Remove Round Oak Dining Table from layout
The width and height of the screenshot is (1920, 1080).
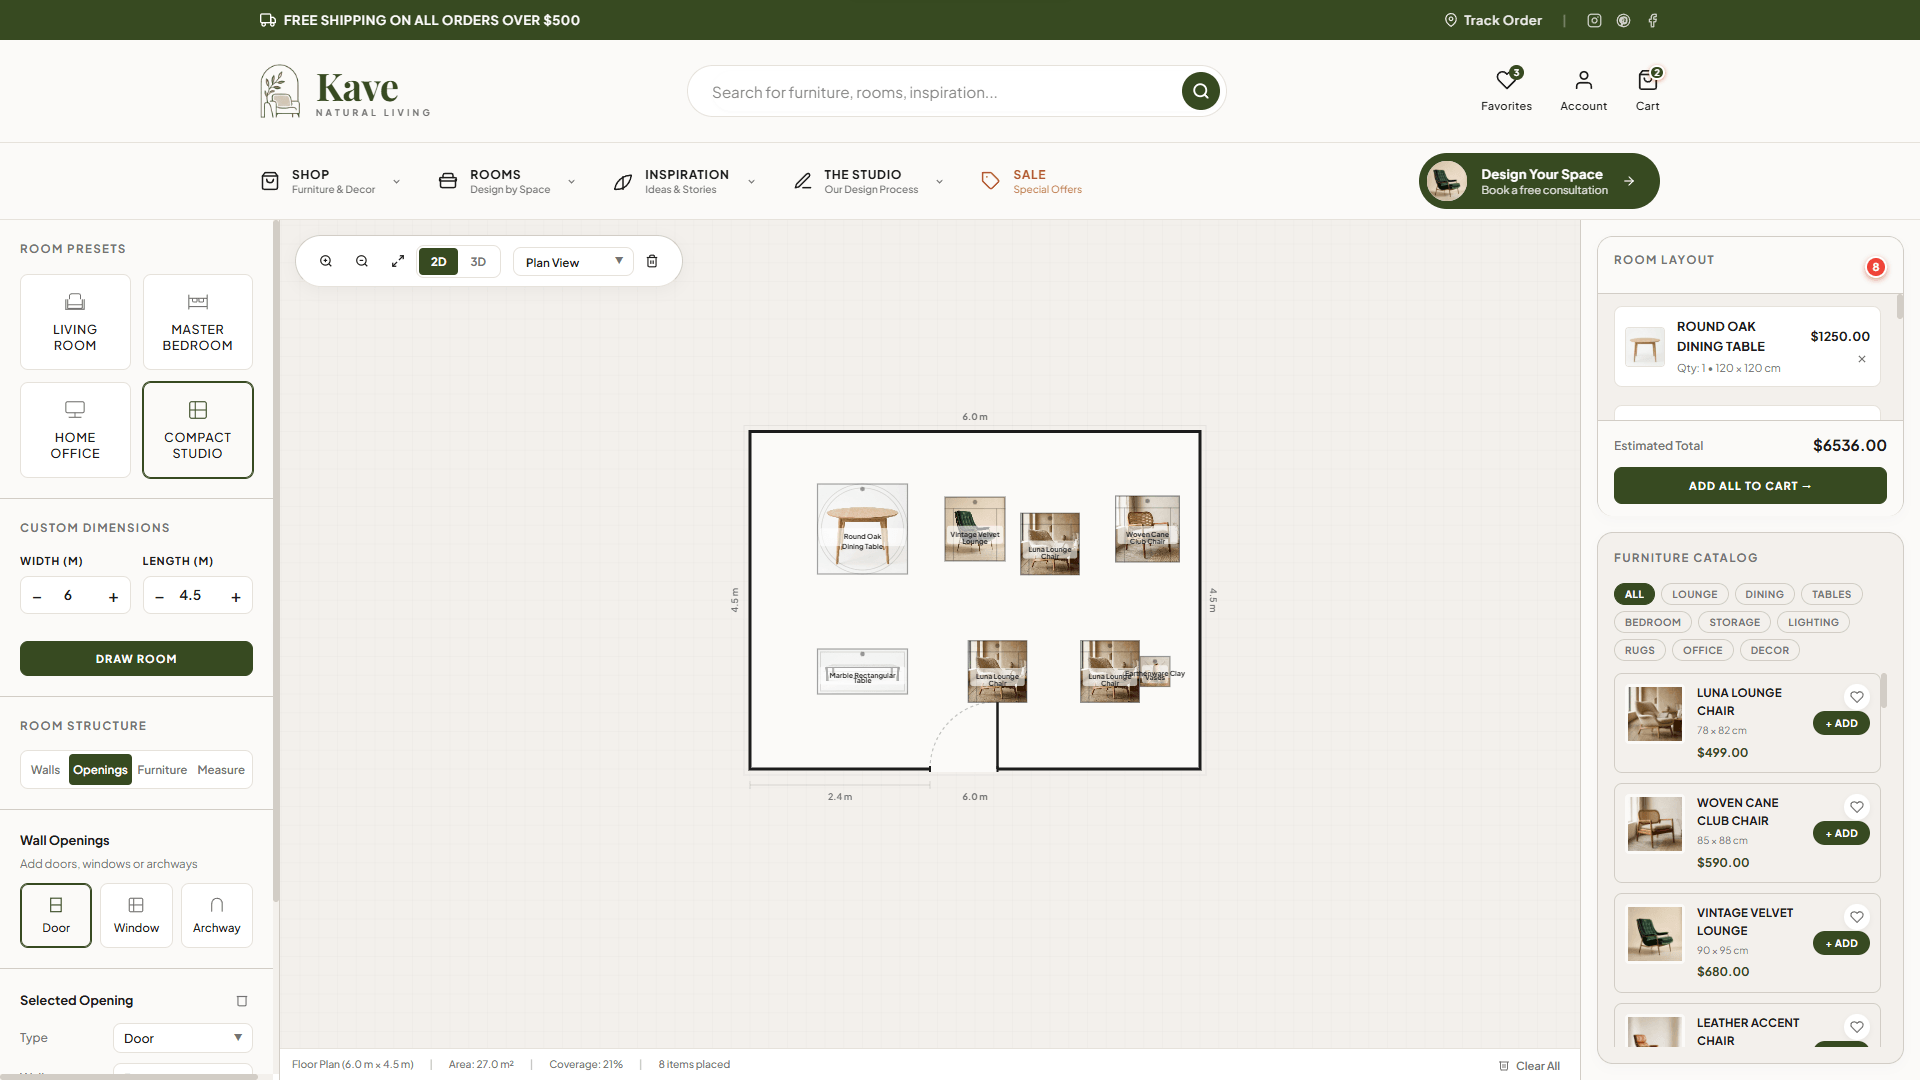point(1862,359)
